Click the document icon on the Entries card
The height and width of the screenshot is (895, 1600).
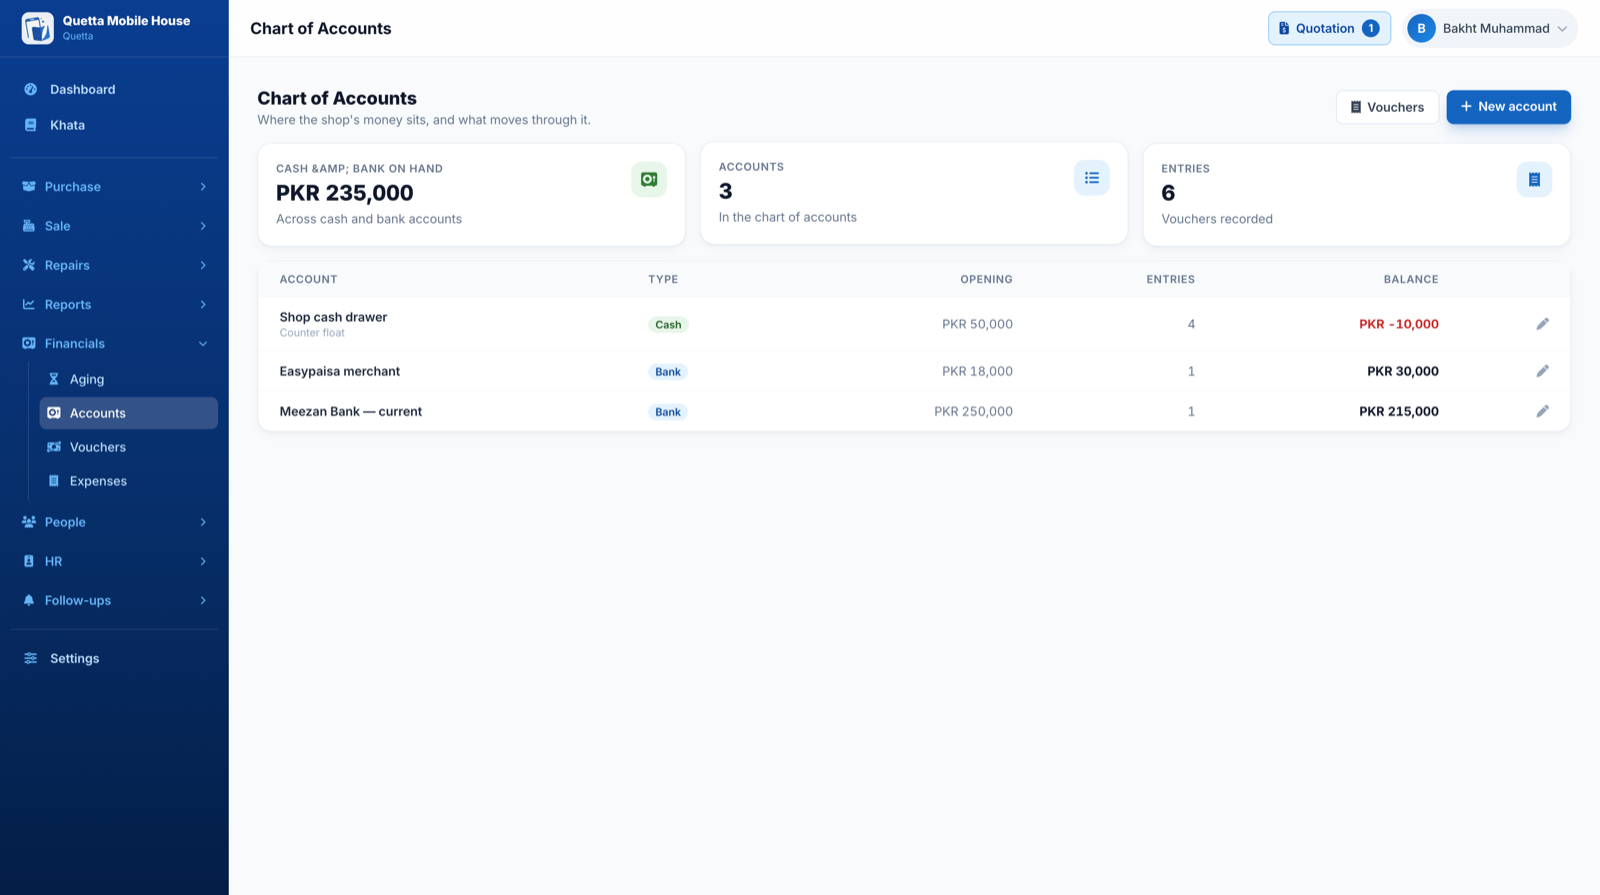pyautogui.click(x=1534, y=180)
